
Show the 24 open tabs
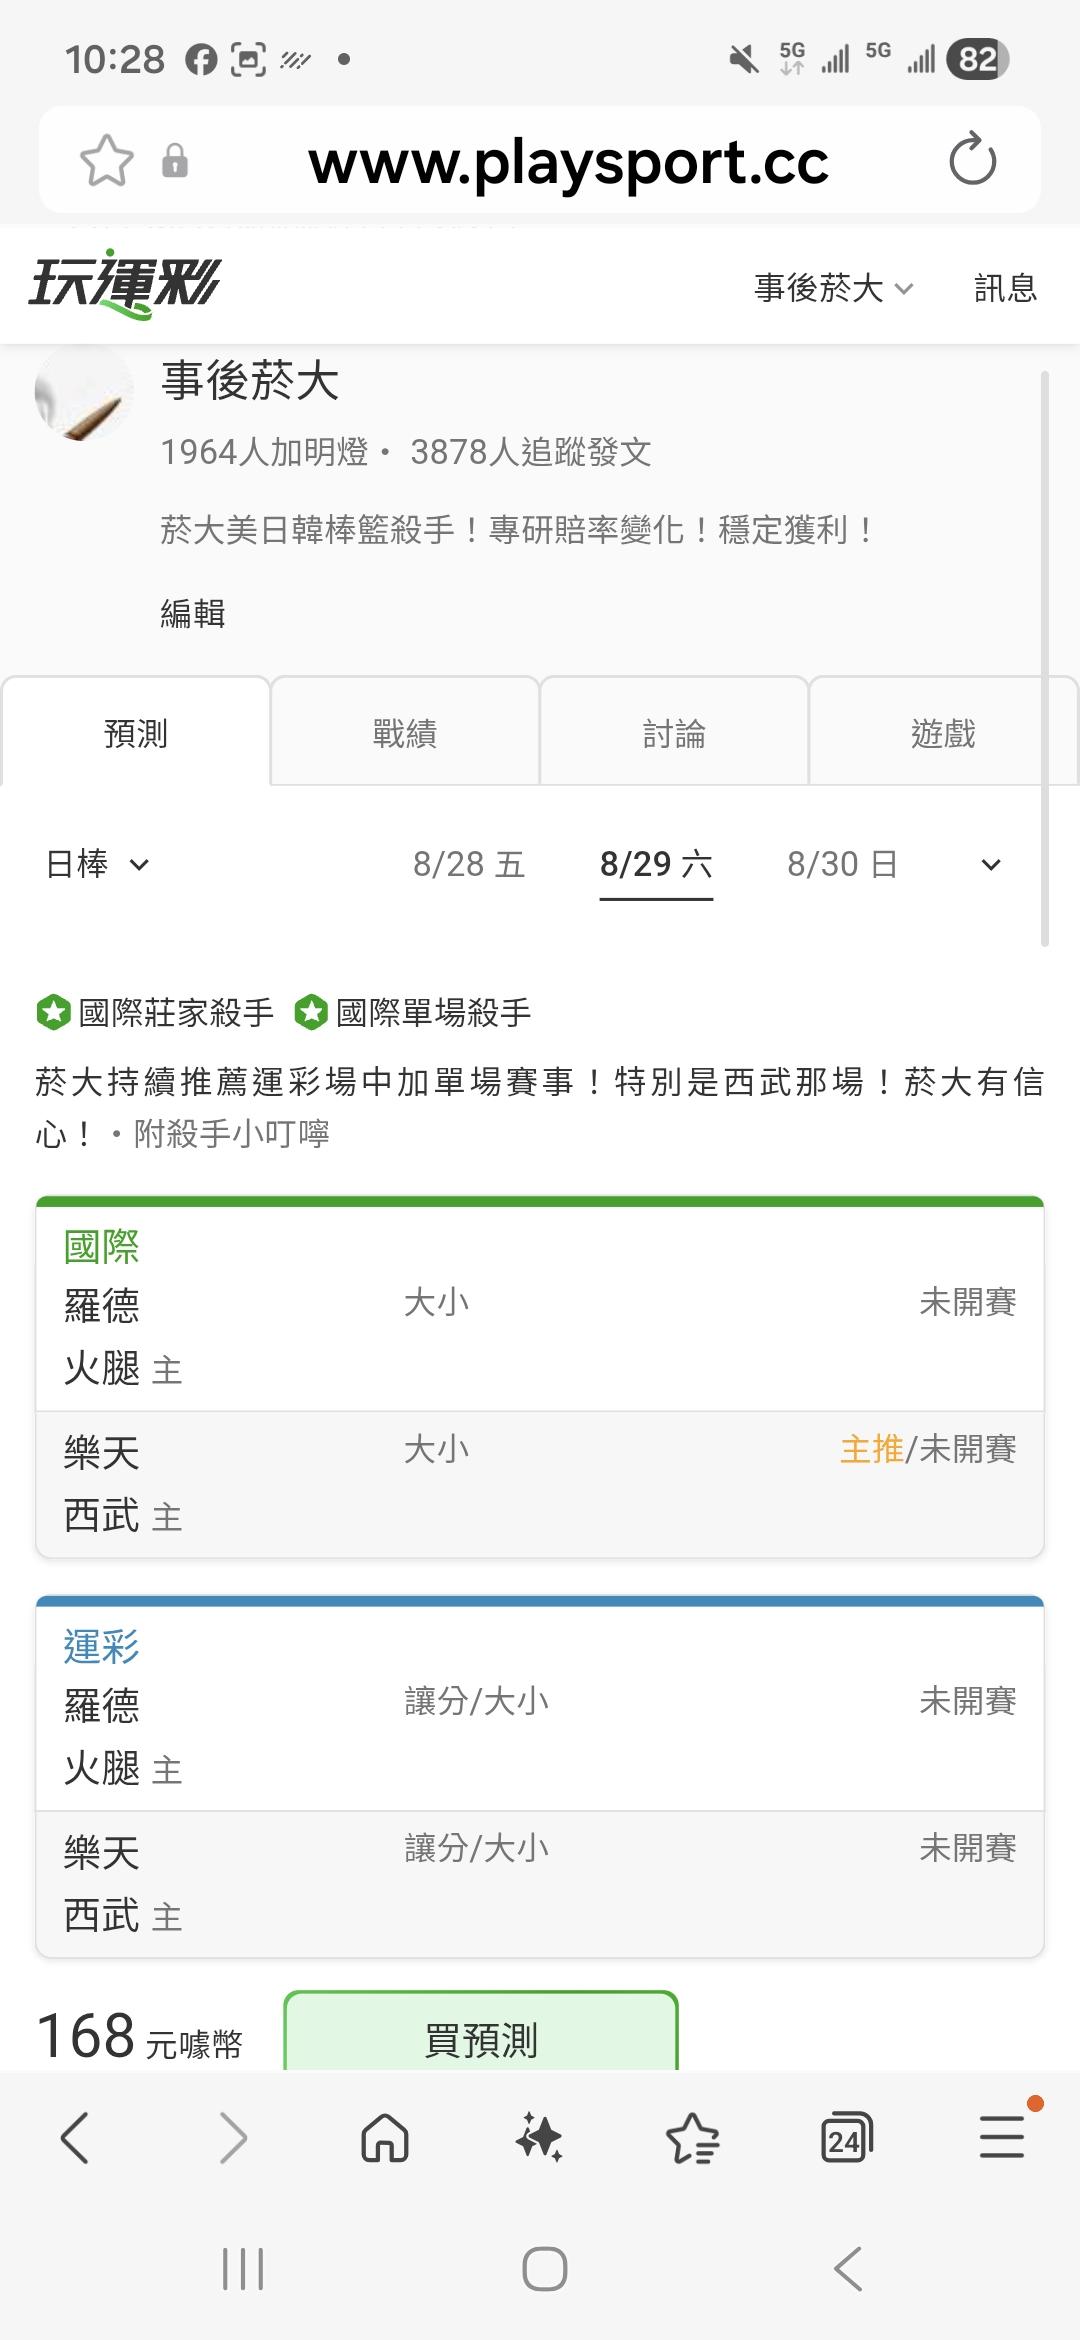[846, 2139]
